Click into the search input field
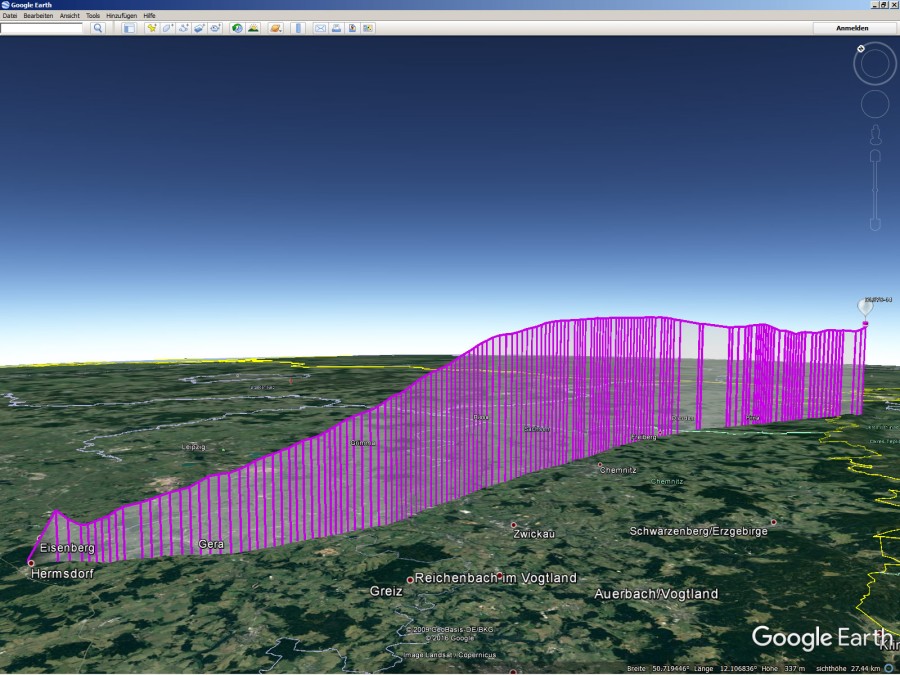 click(42, 28)
